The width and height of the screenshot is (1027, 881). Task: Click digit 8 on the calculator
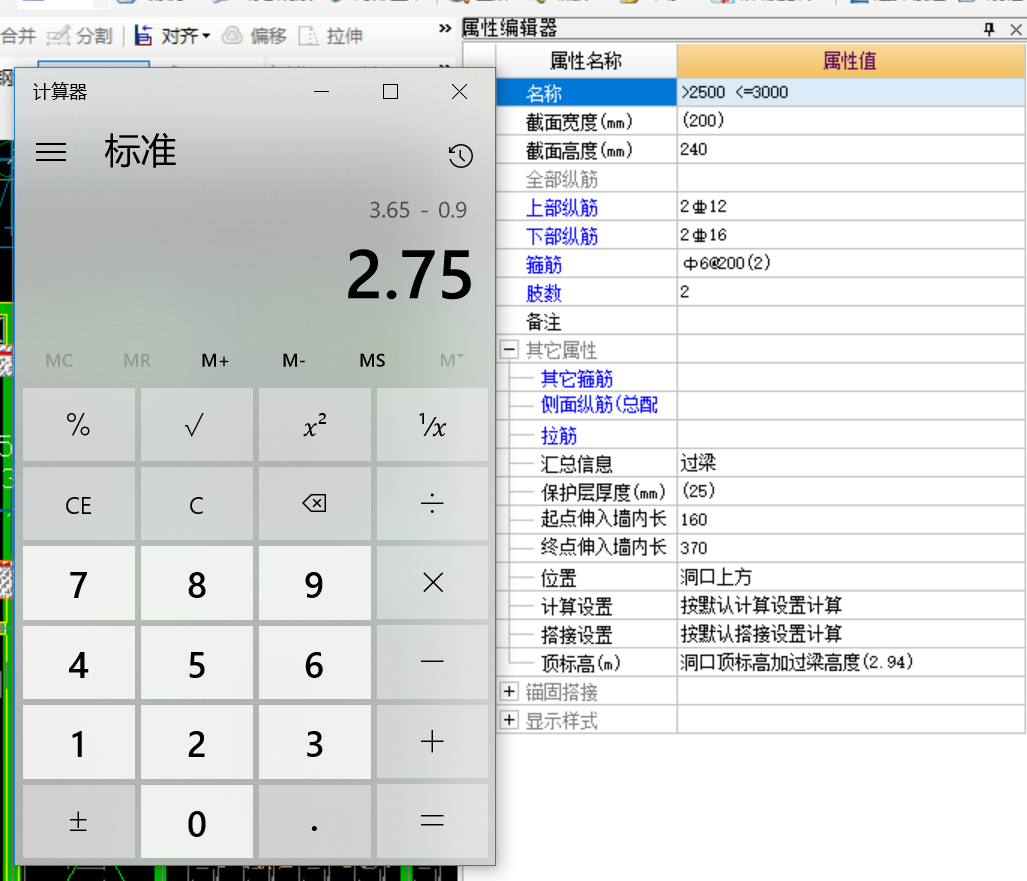tap(196, 583)
